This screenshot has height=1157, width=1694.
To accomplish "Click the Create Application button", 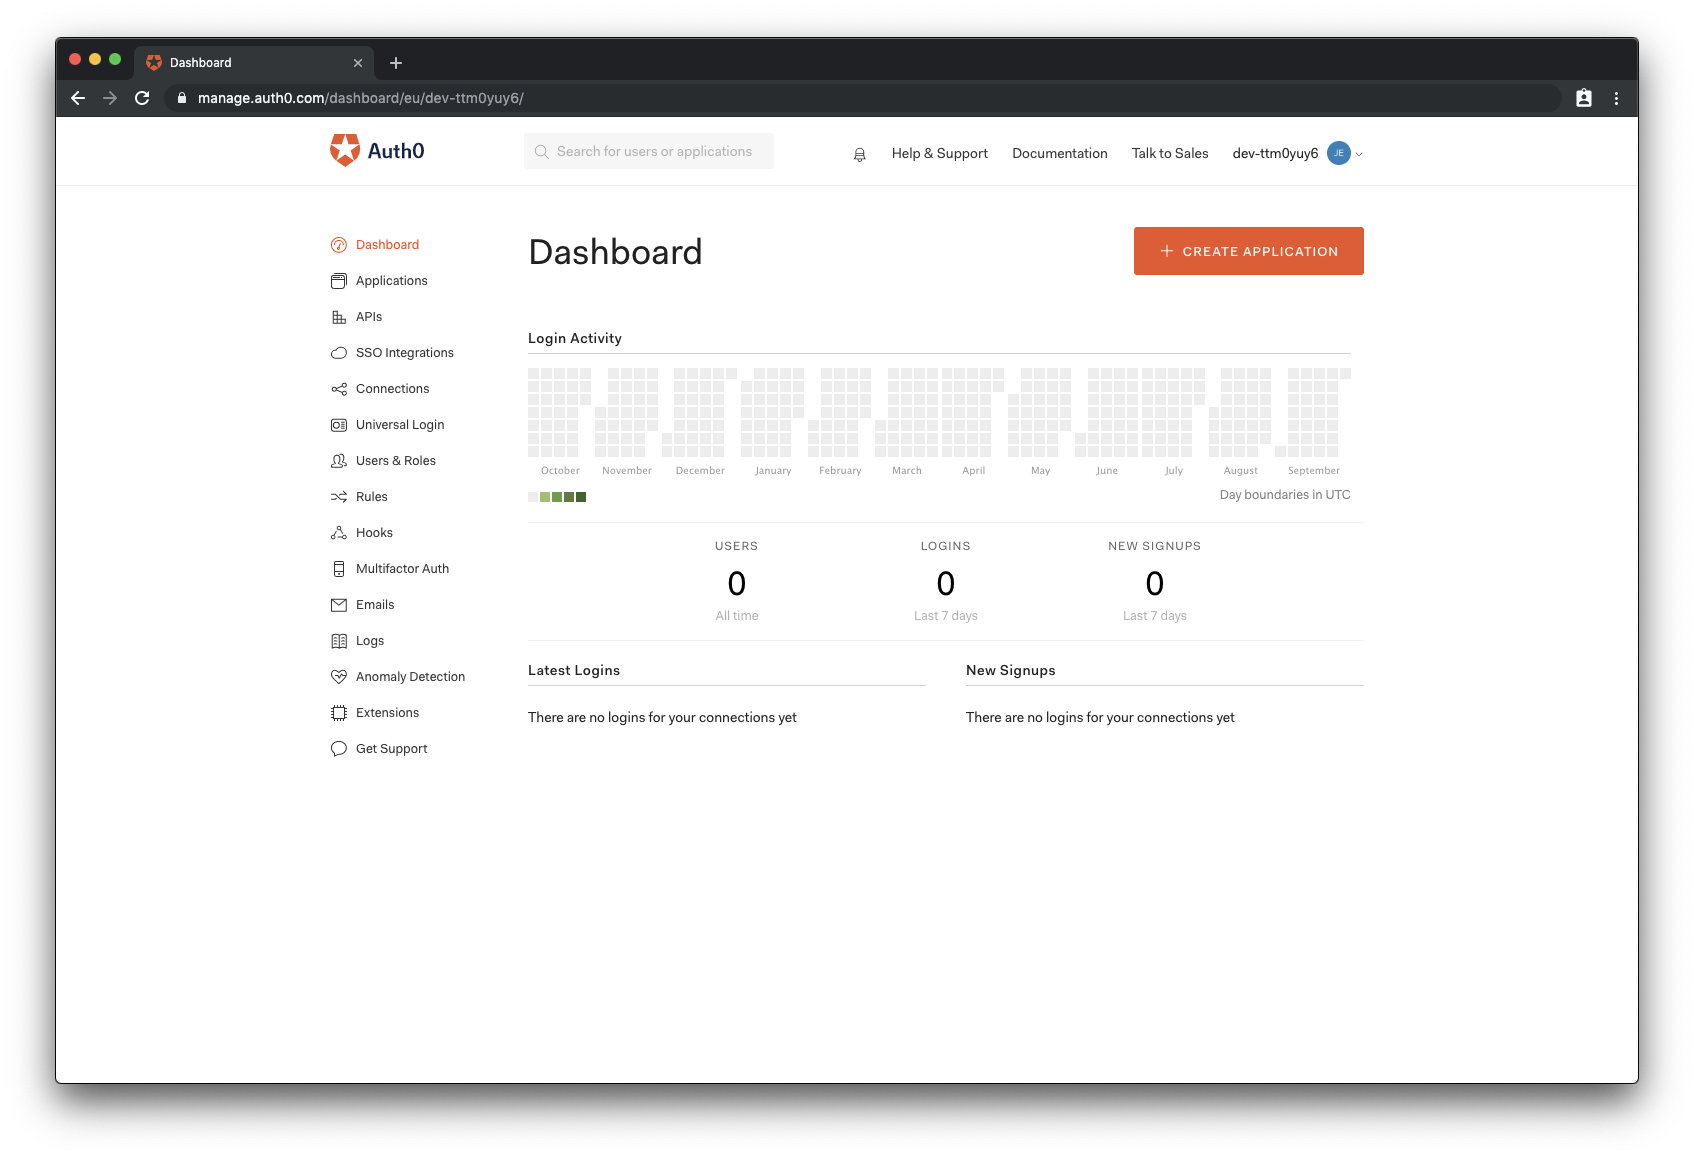I will [x=1248, y=251].
